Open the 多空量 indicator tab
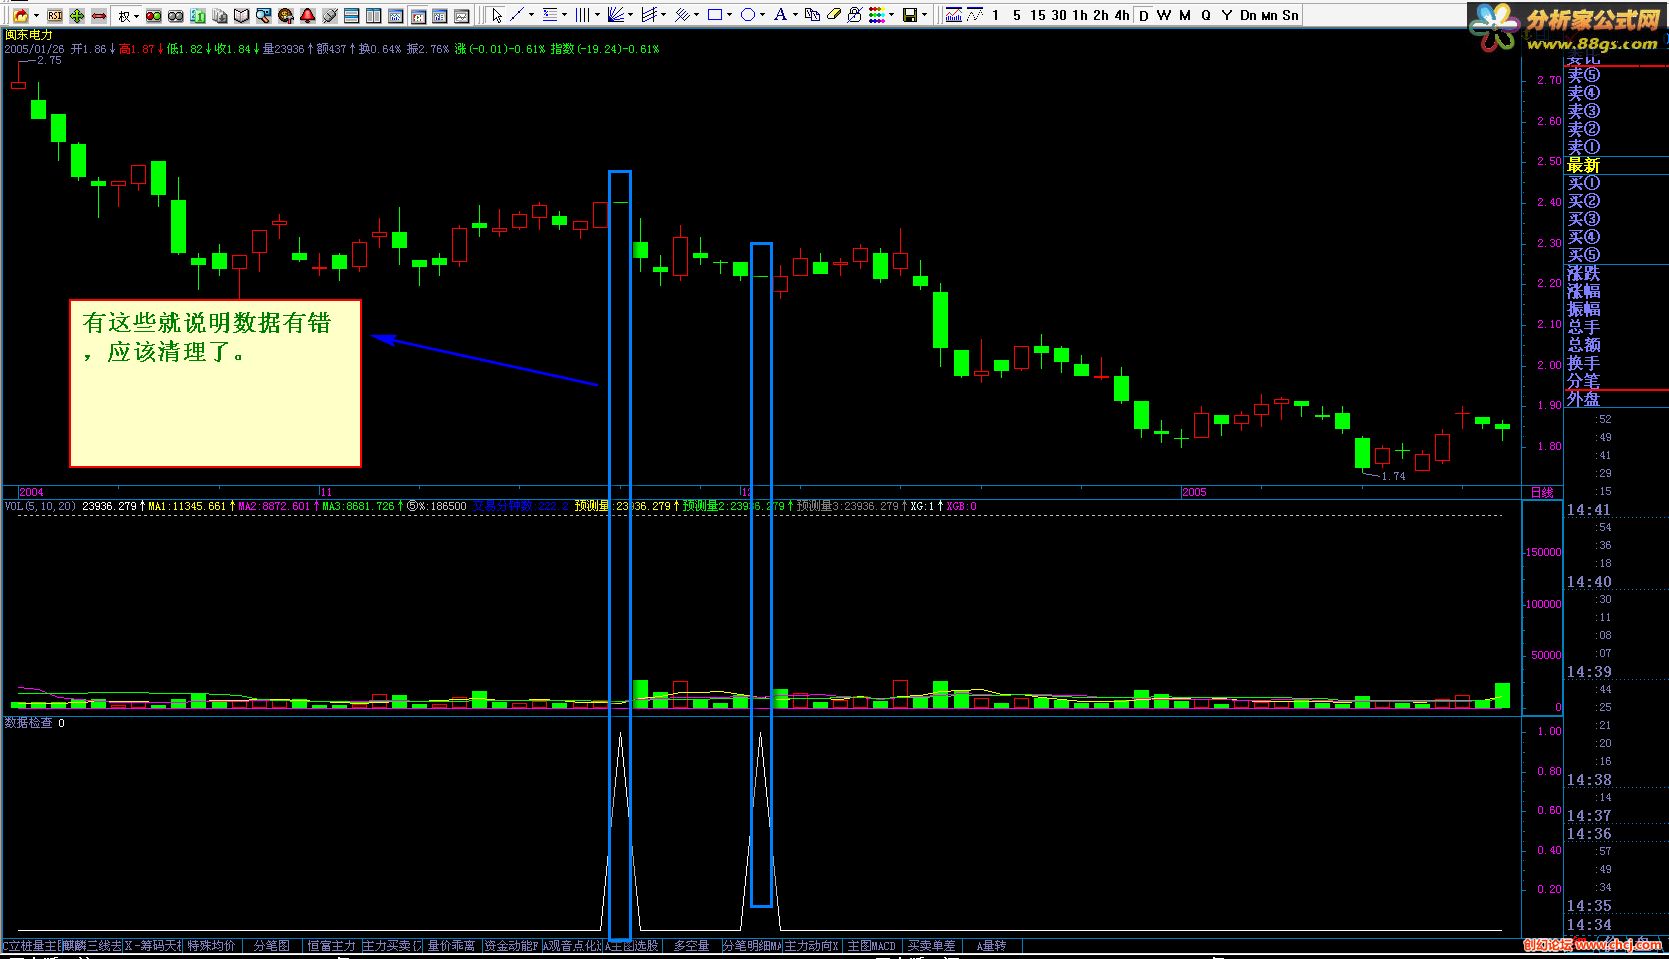Screen dimensions: 1669x959 pos(691,945)
